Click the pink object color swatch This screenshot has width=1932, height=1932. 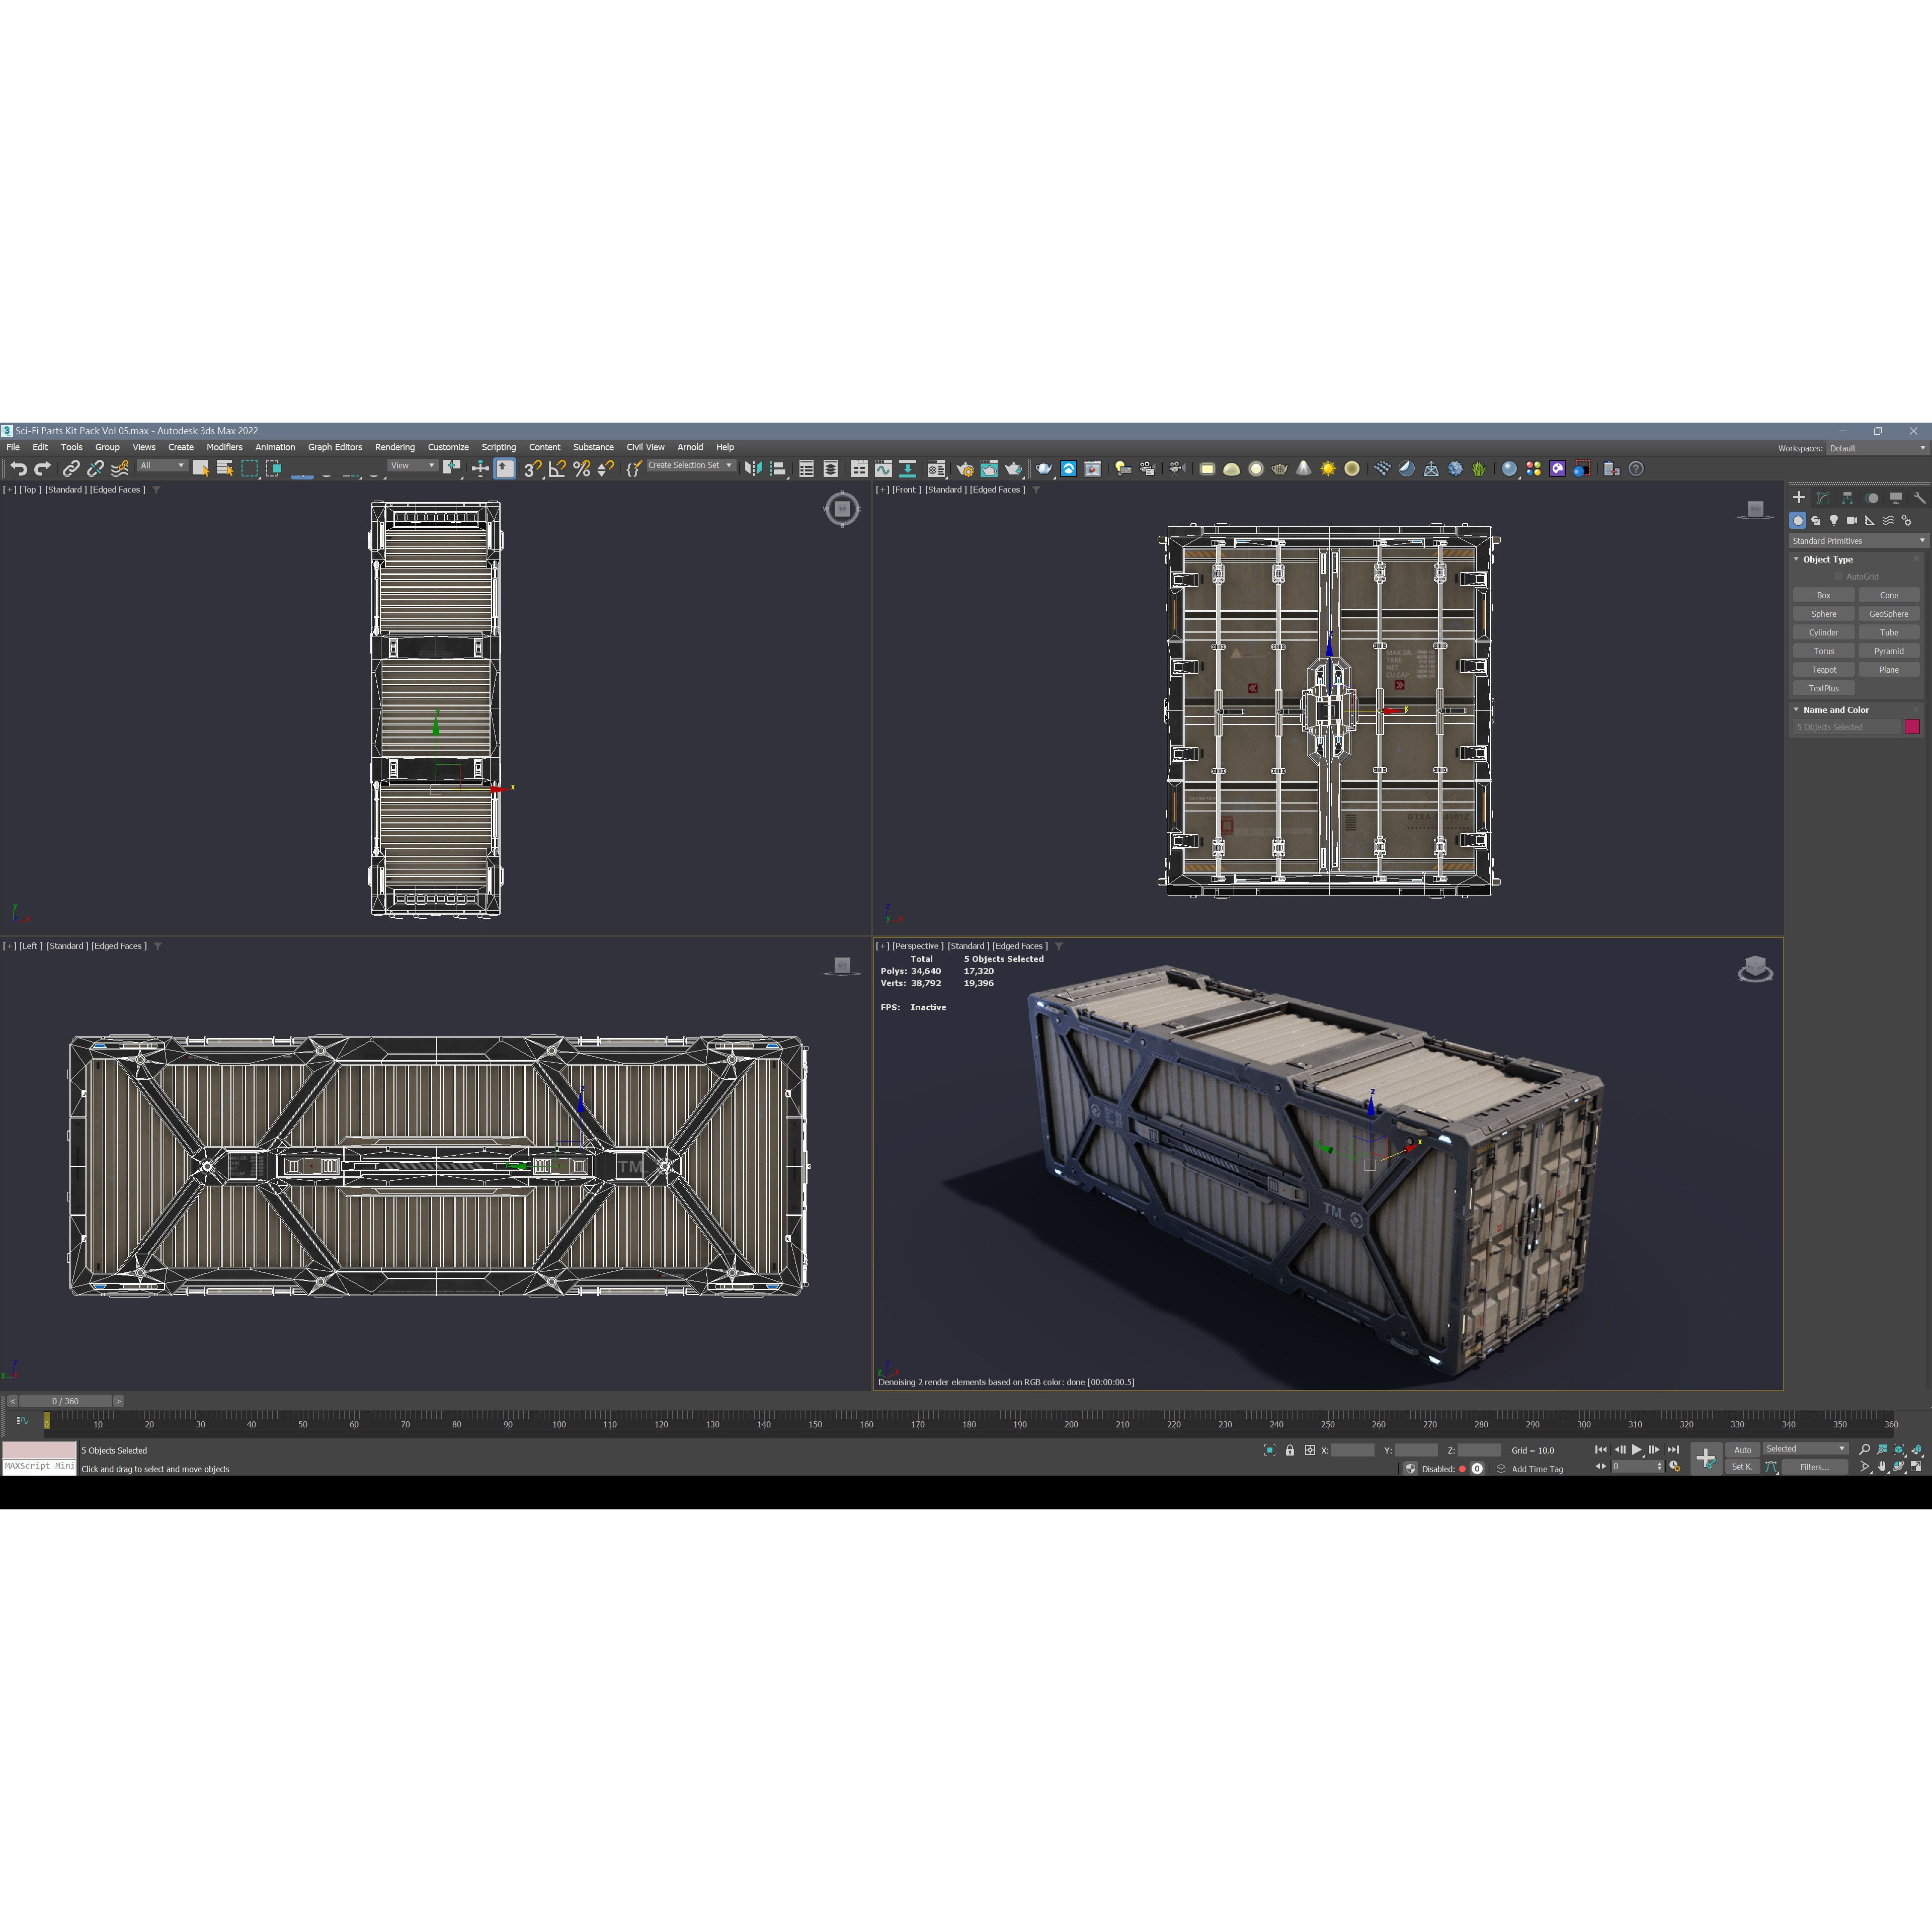1912,727
